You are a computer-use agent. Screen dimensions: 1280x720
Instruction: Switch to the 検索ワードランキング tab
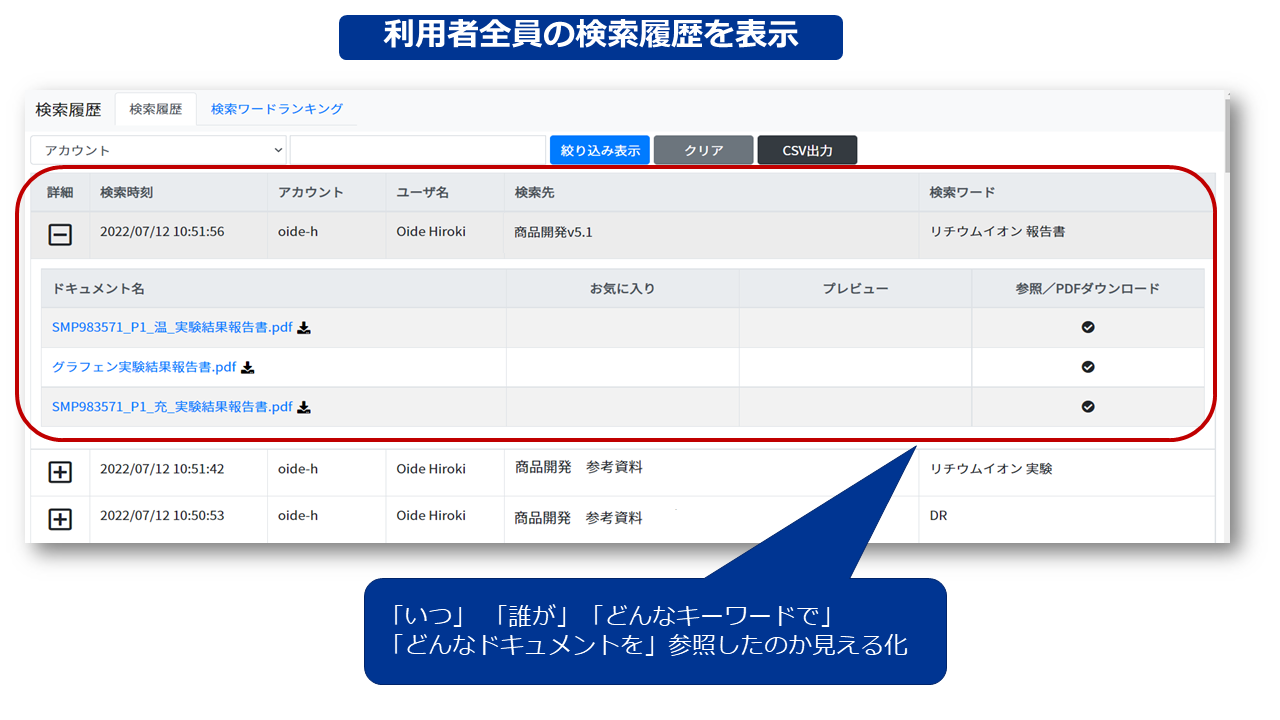coord(275,110)
